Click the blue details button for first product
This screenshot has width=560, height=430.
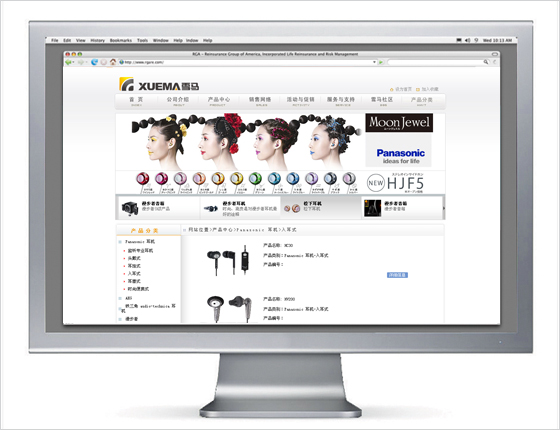(x=398, y=275)
